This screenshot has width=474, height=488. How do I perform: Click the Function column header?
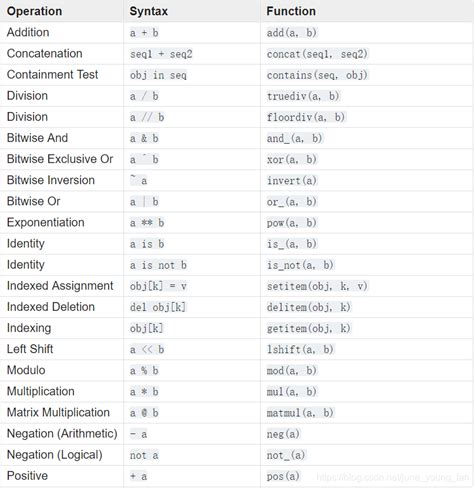[291, 11]
